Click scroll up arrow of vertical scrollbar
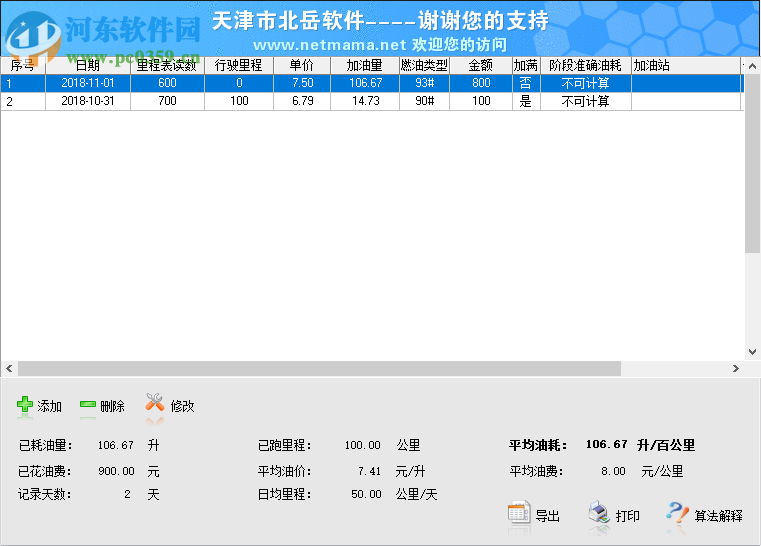 [752, 66]
